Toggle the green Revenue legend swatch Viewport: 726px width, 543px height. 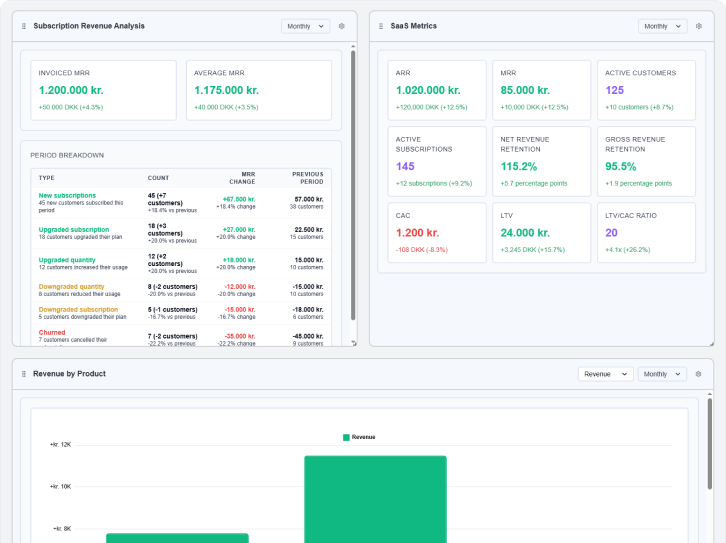coord(347,437)
